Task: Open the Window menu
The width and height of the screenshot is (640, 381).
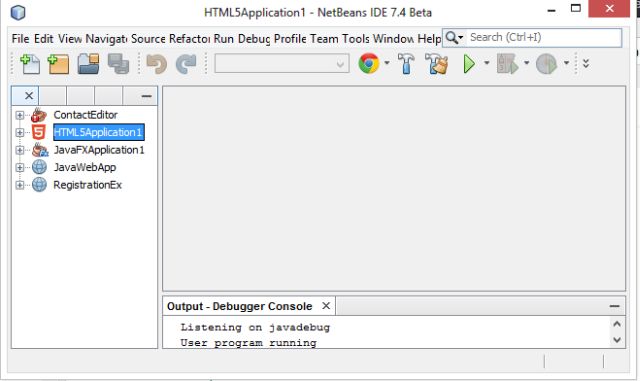Action: tap(393, 39)
